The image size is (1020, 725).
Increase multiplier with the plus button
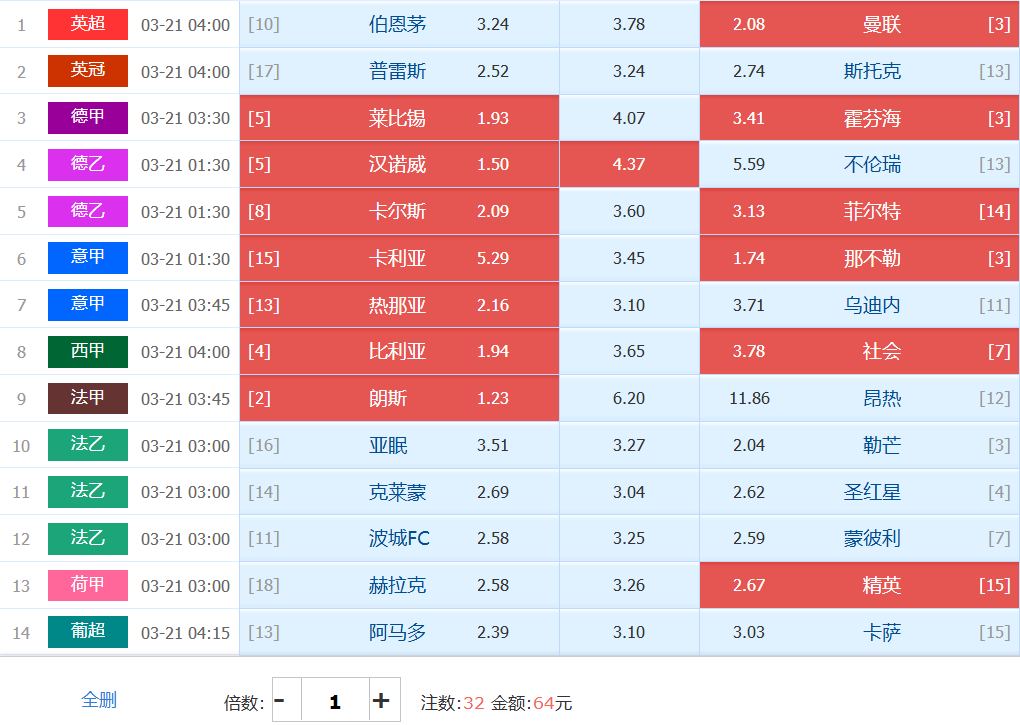381,701
